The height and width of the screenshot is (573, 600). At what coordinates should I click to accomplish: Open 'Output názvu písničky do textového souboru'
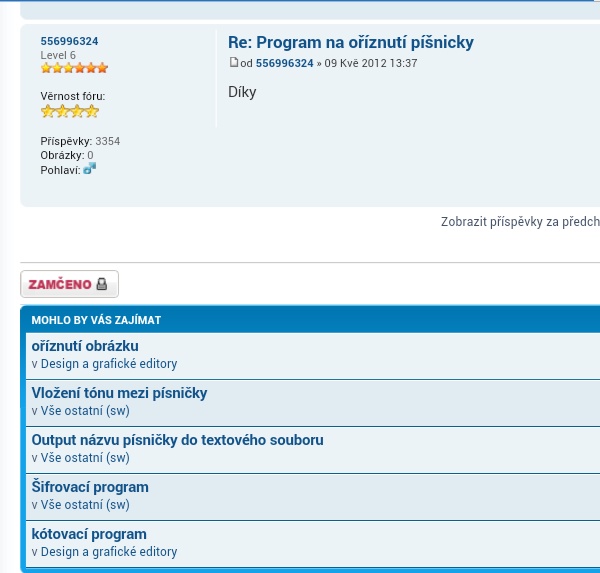[177, 440]
